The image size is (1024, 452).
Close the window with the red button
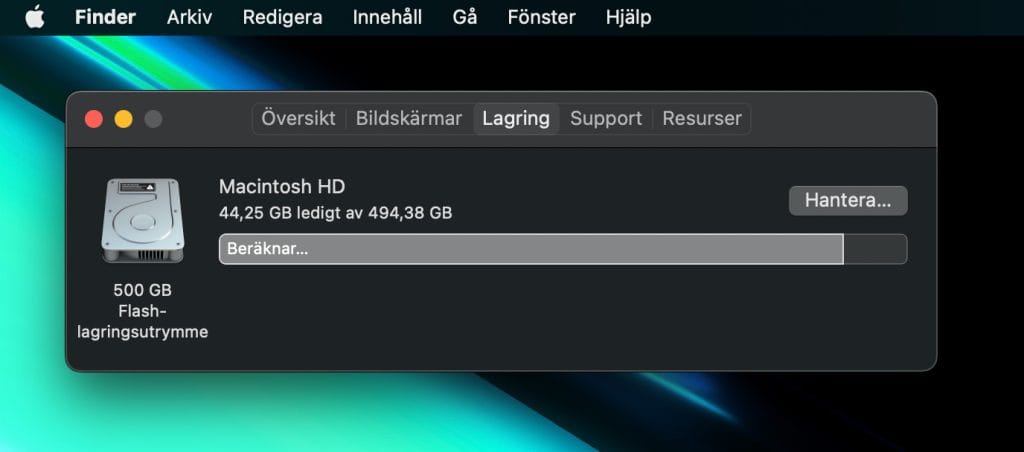[x=94, y=119]
